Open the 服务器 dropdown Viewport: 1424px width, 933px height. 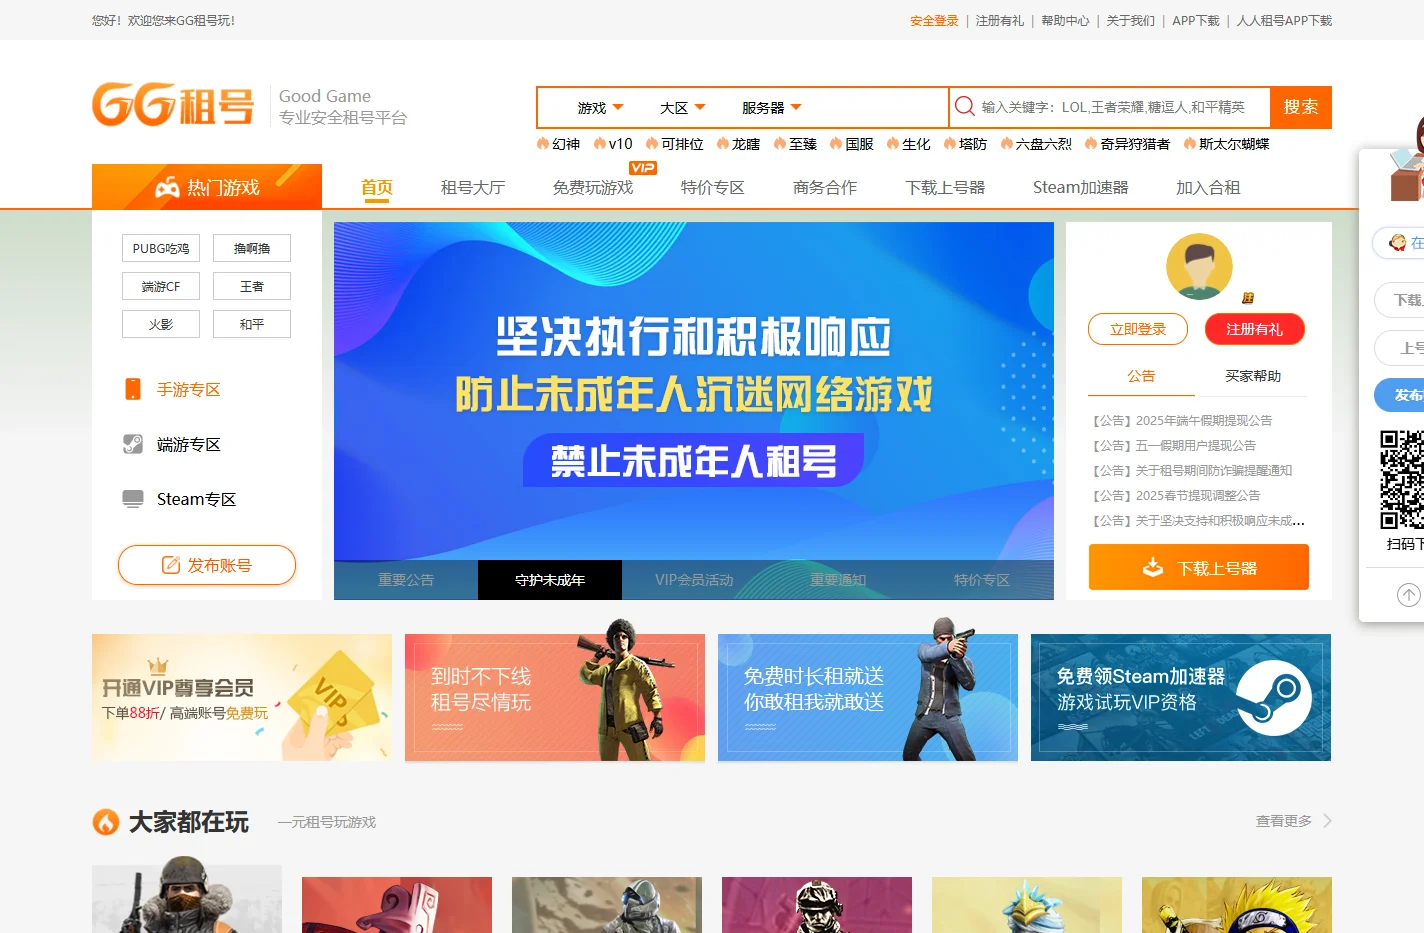771,107
